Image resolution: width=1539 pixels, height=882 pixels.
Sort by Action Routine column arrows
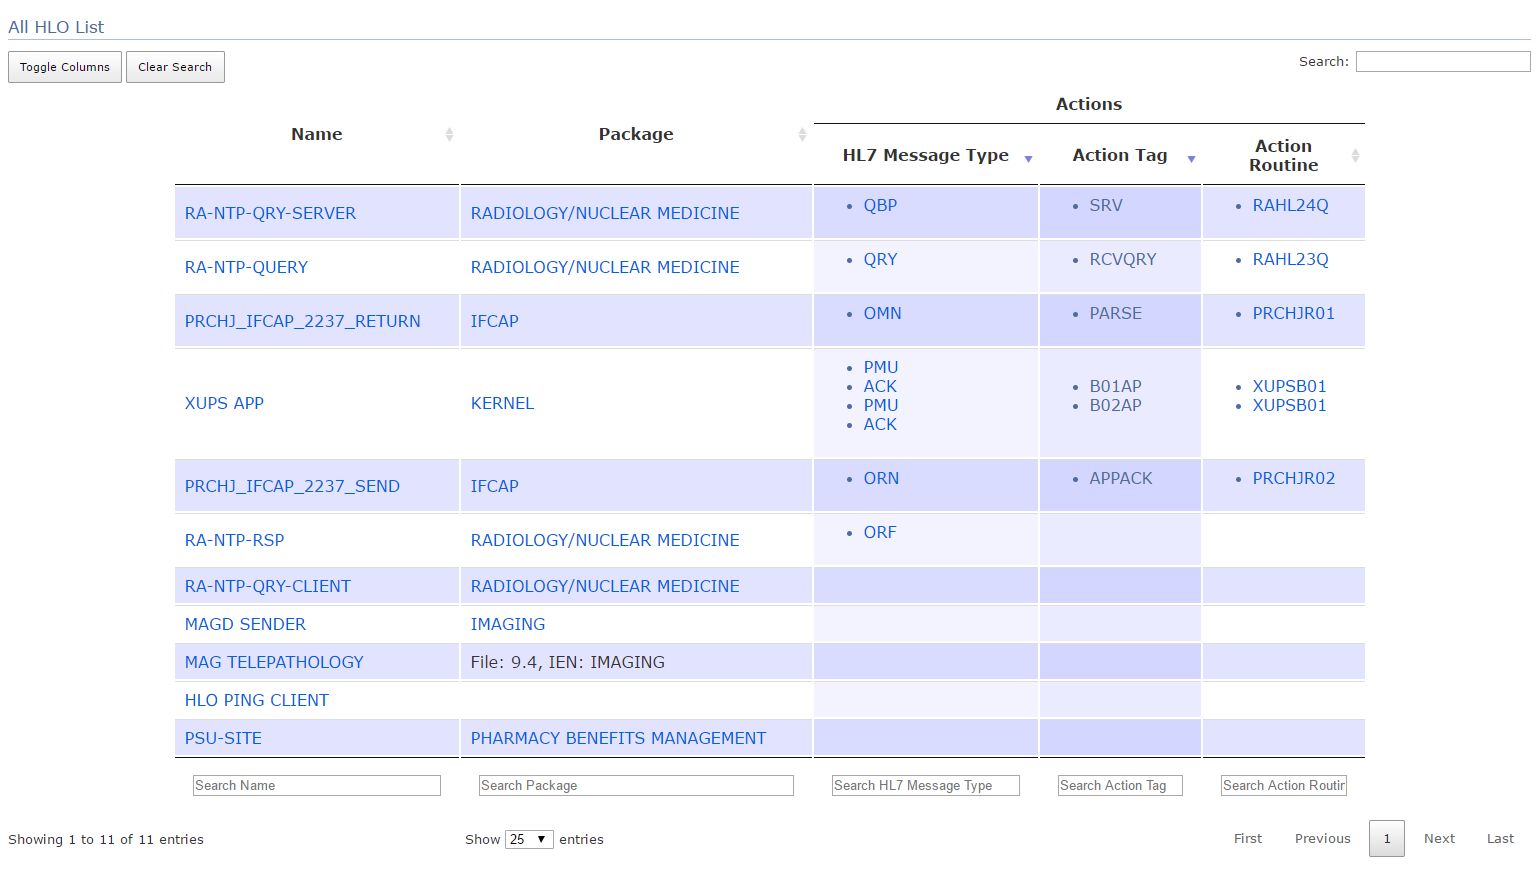1355,156
